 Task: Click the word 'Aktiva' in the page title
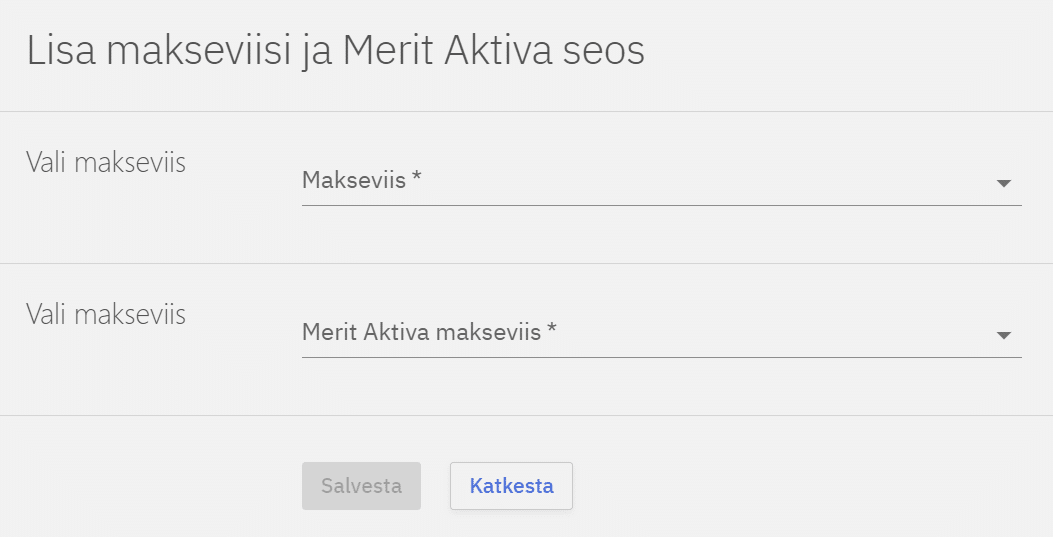click(496, 52)
